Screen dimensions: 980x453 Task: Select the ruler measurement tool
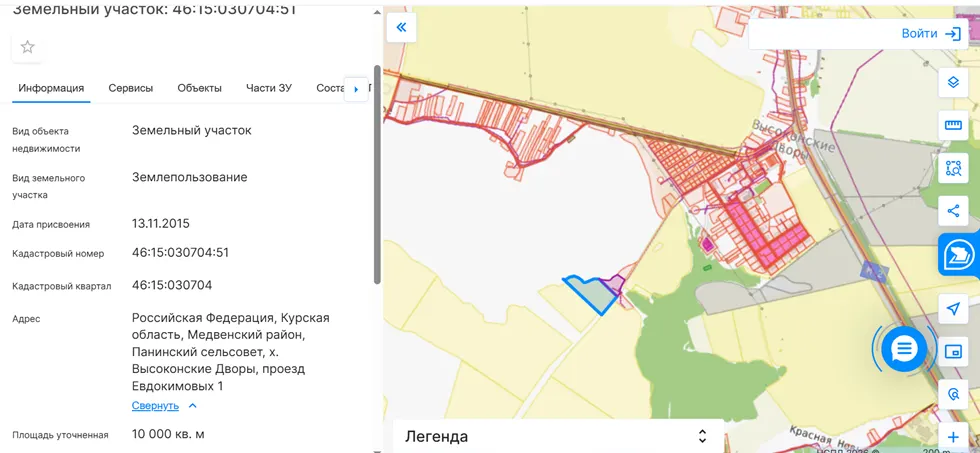point(953,125)
